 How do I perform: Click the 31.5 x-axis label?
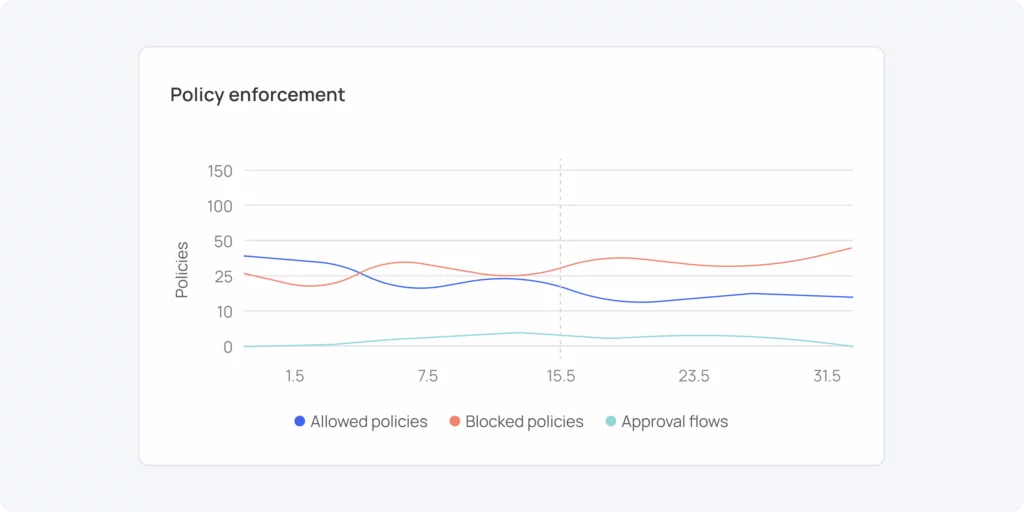pos(827,377)
